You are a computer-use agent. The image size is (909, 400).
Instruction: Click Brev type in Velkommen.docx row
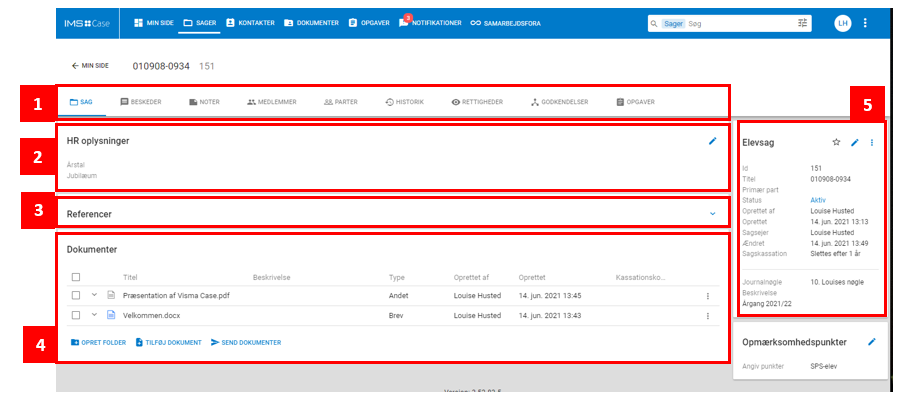pyautogui.click(x=395, y=315)
